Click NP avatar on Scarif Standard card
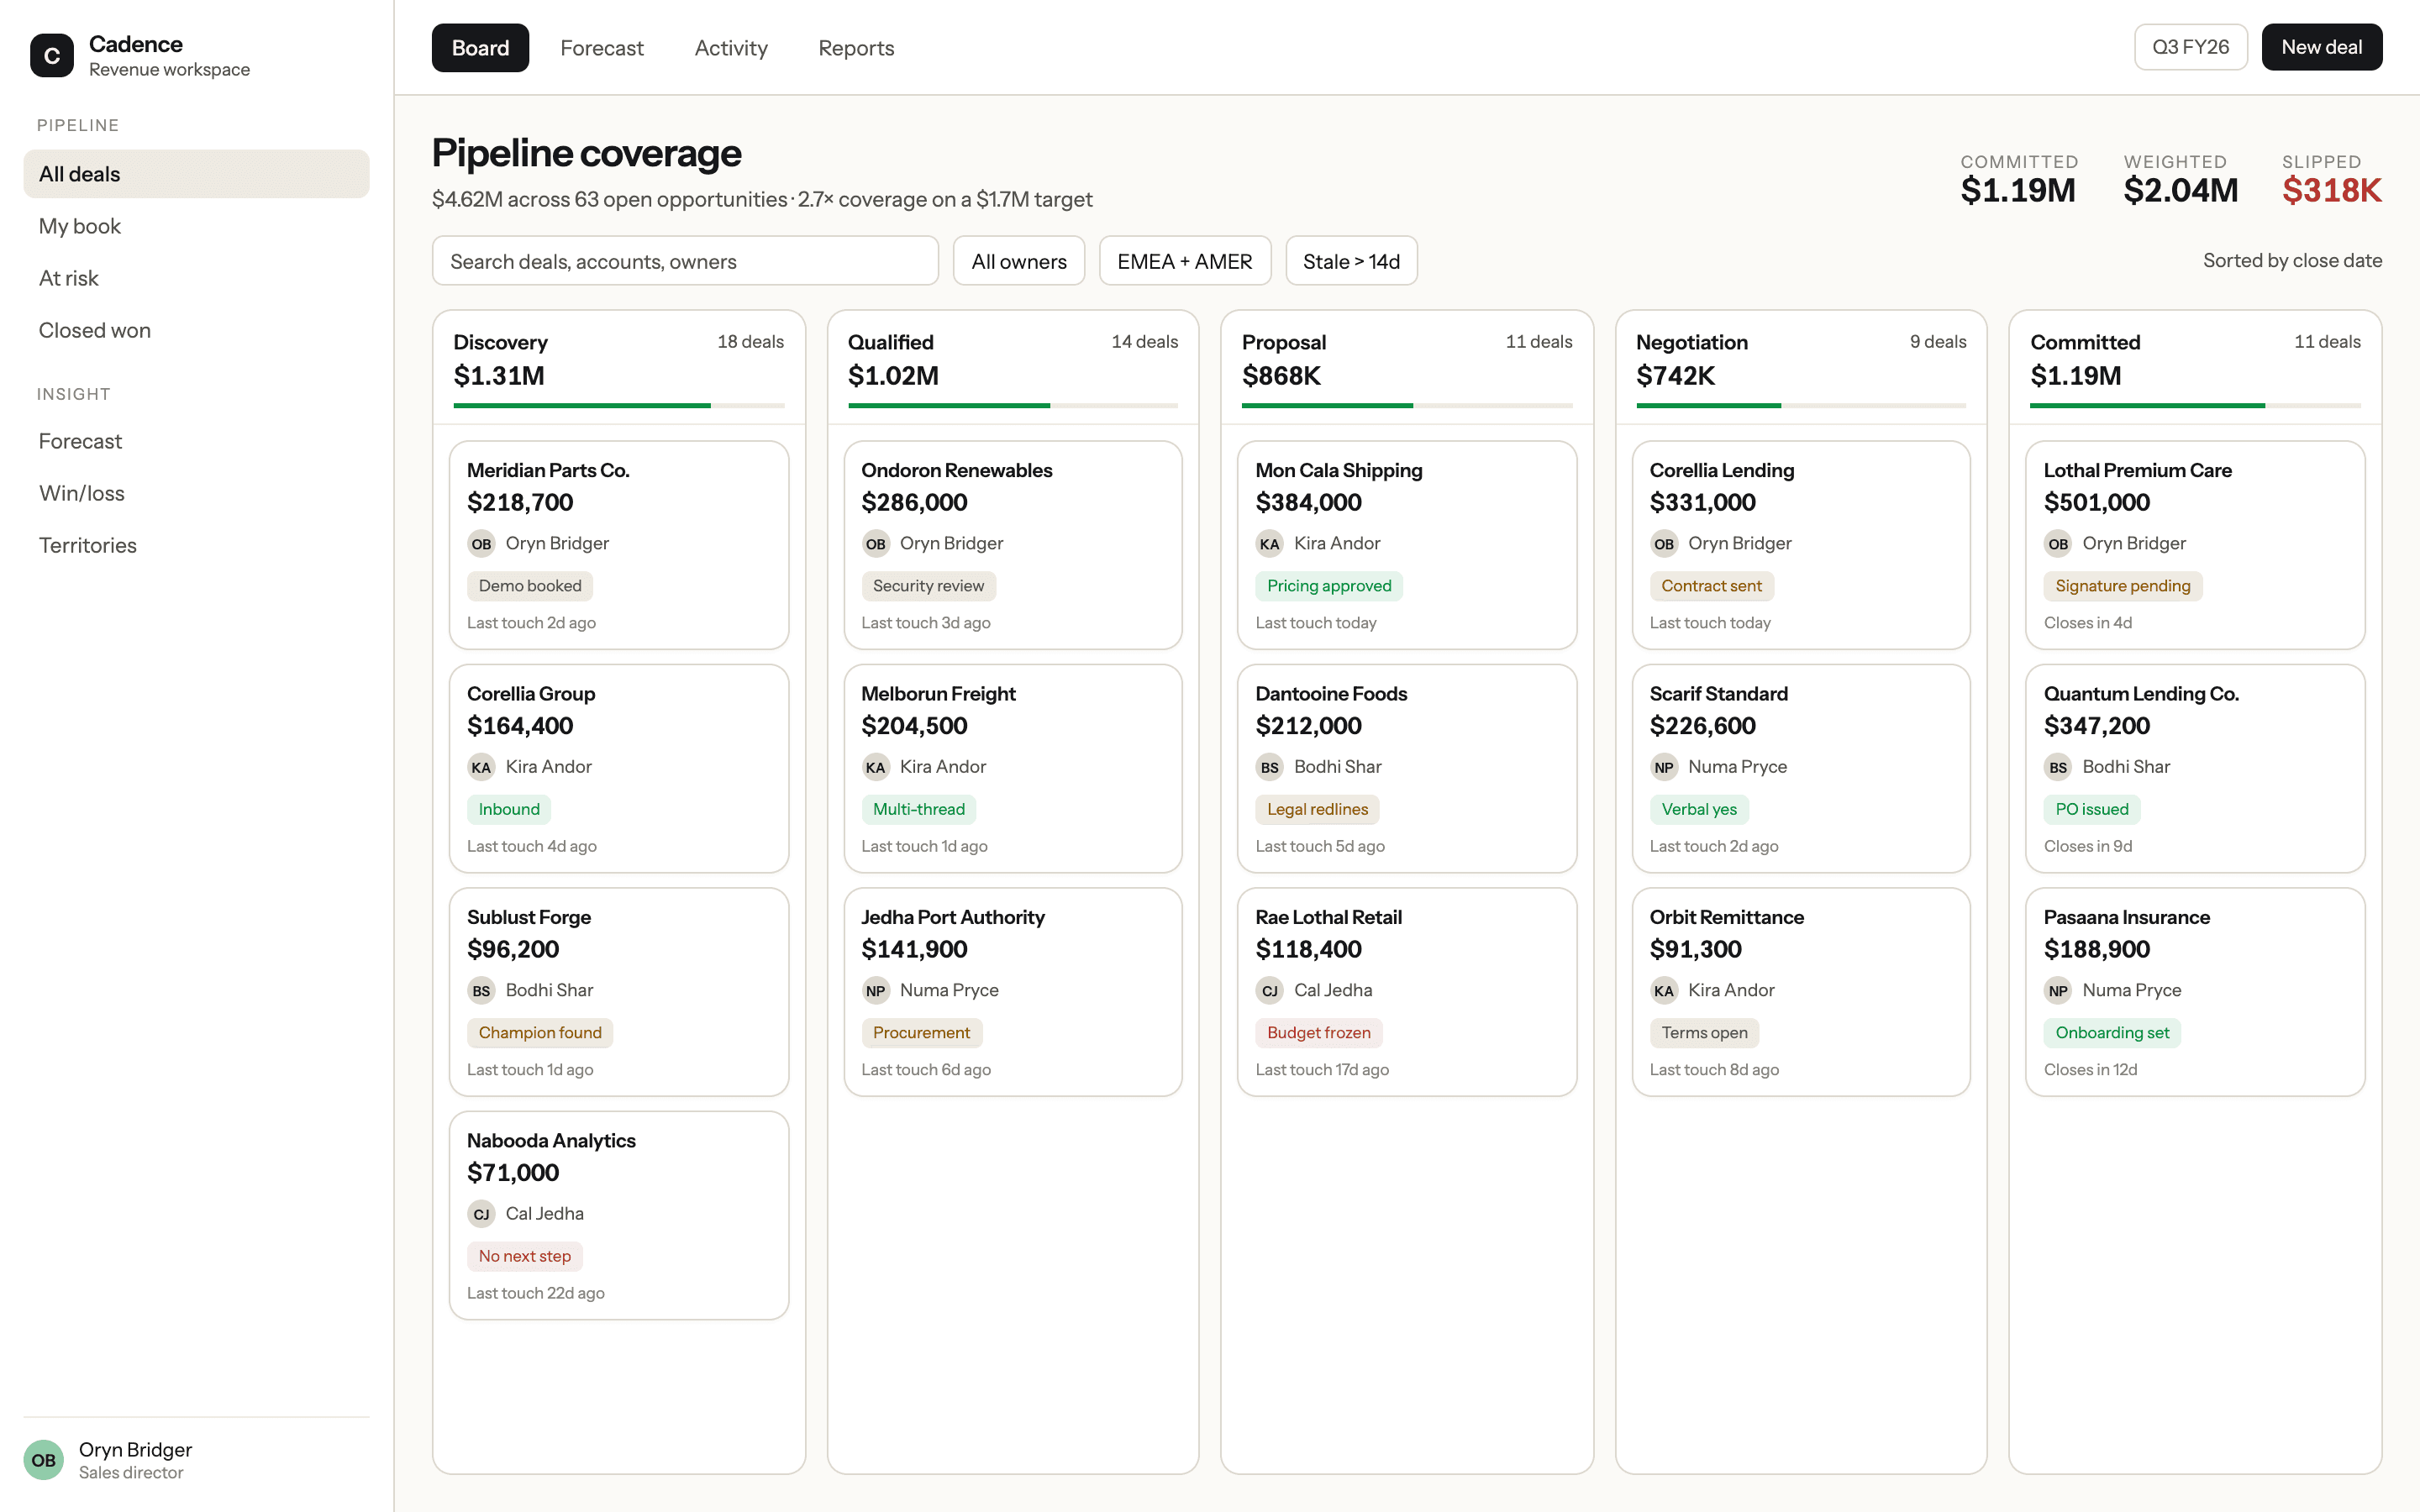 click(x=1664, y=767)
